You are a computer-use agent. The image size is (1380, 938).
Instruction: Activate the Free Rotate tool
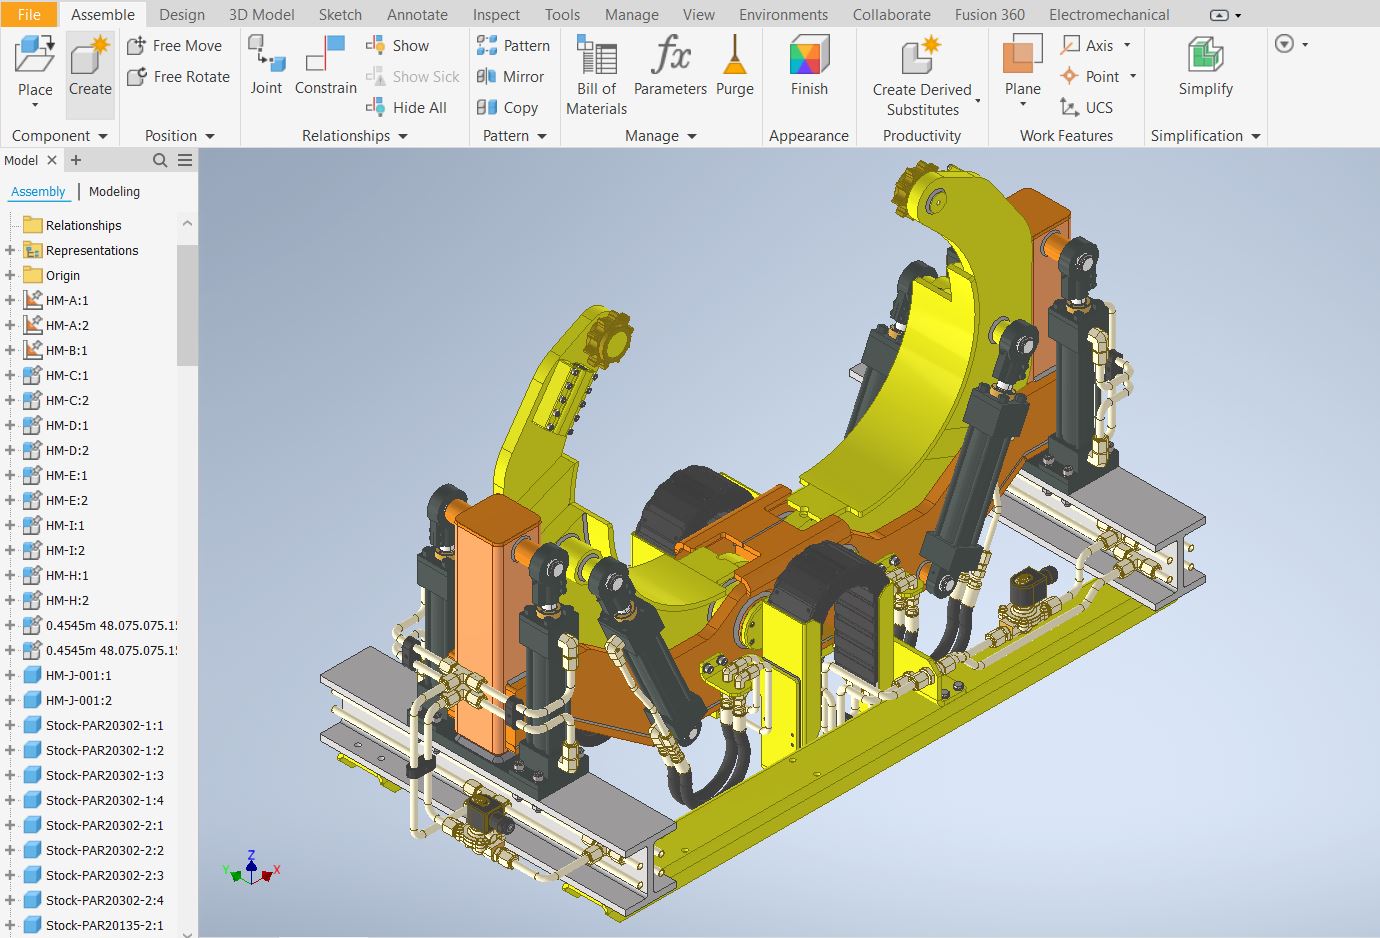click(178, 77)
